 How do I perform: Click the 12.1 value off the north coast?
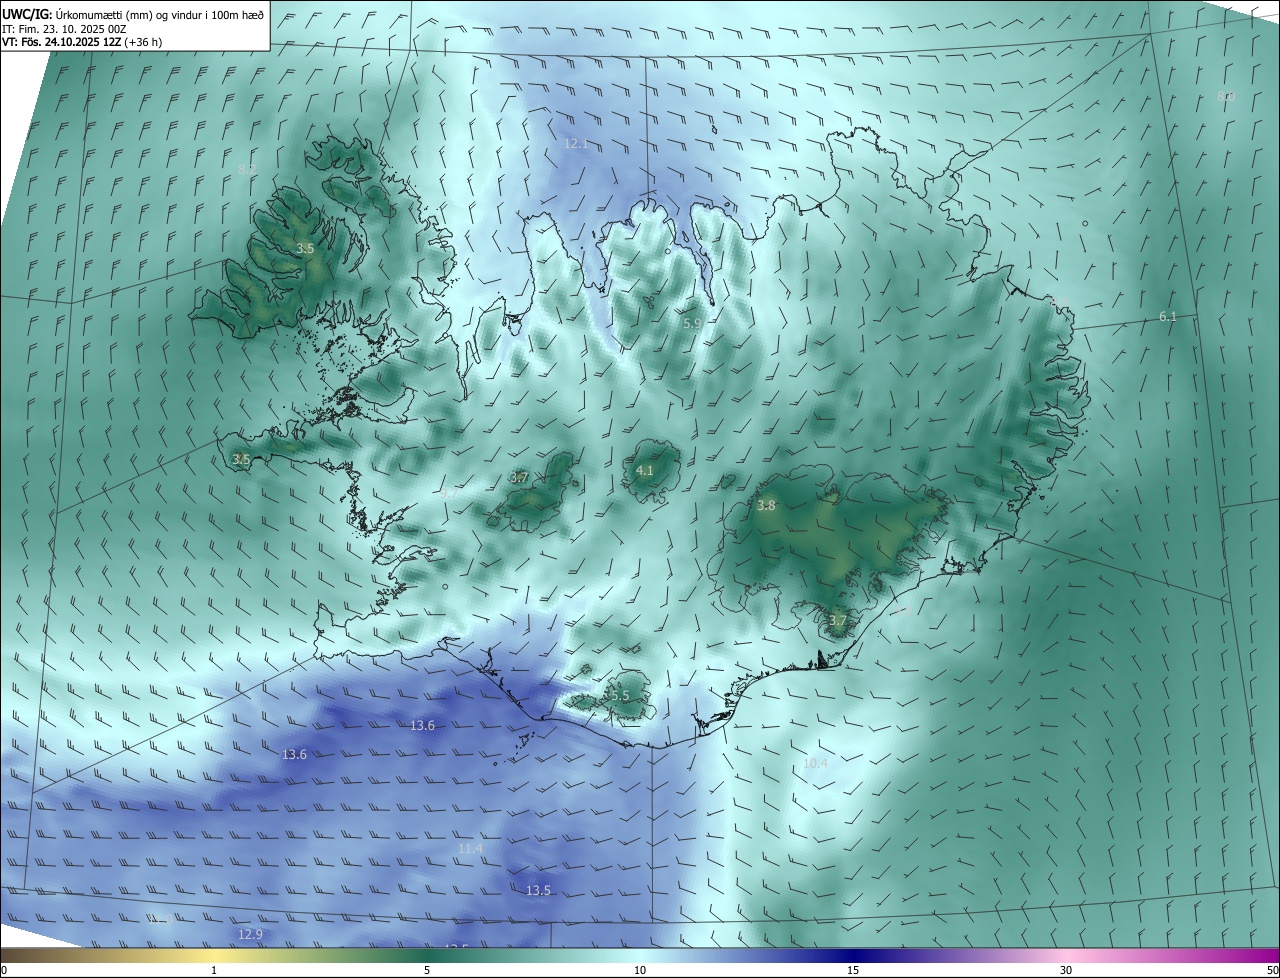576,144
